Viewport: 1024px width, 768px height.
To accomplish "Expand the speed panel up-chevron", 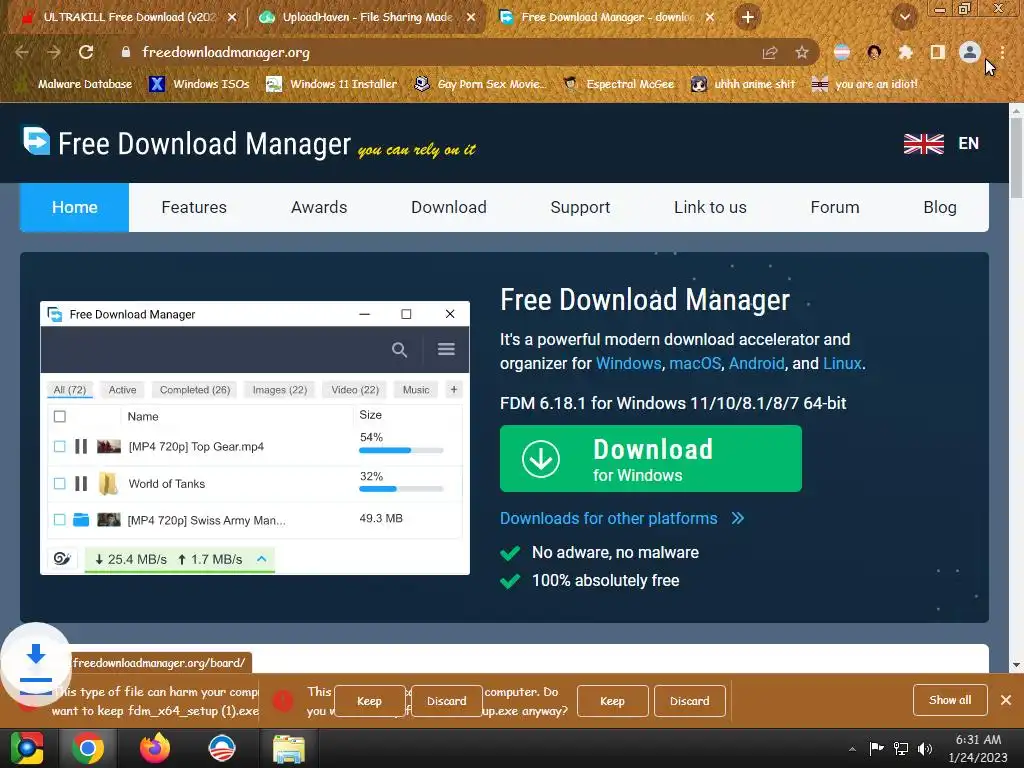I will click(x=262, y=558).
